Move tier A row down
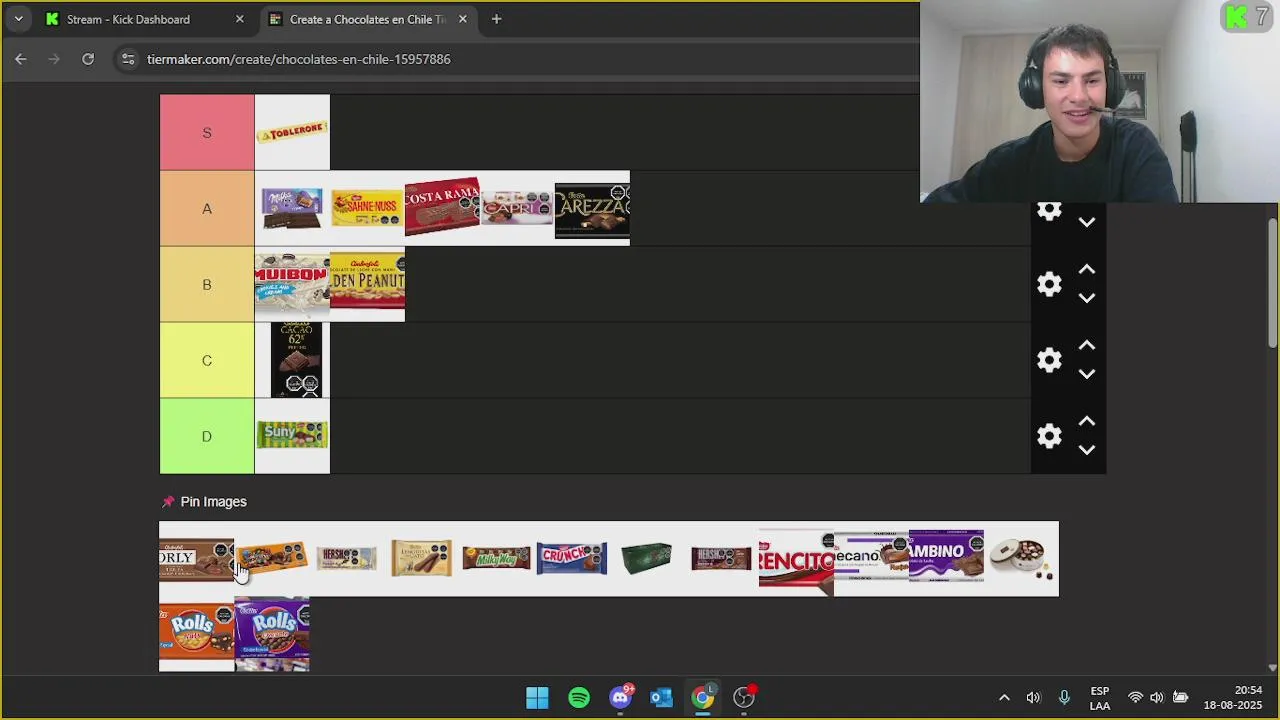 [x=1087, y=222]
